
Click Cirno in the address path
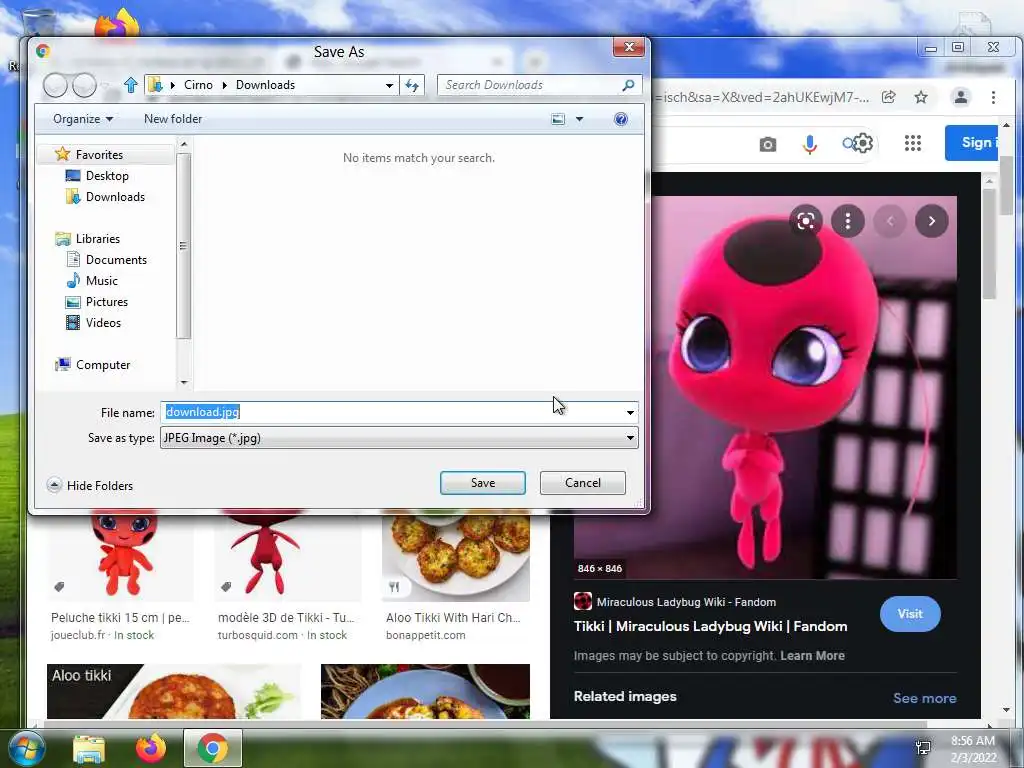pos(198,85)
